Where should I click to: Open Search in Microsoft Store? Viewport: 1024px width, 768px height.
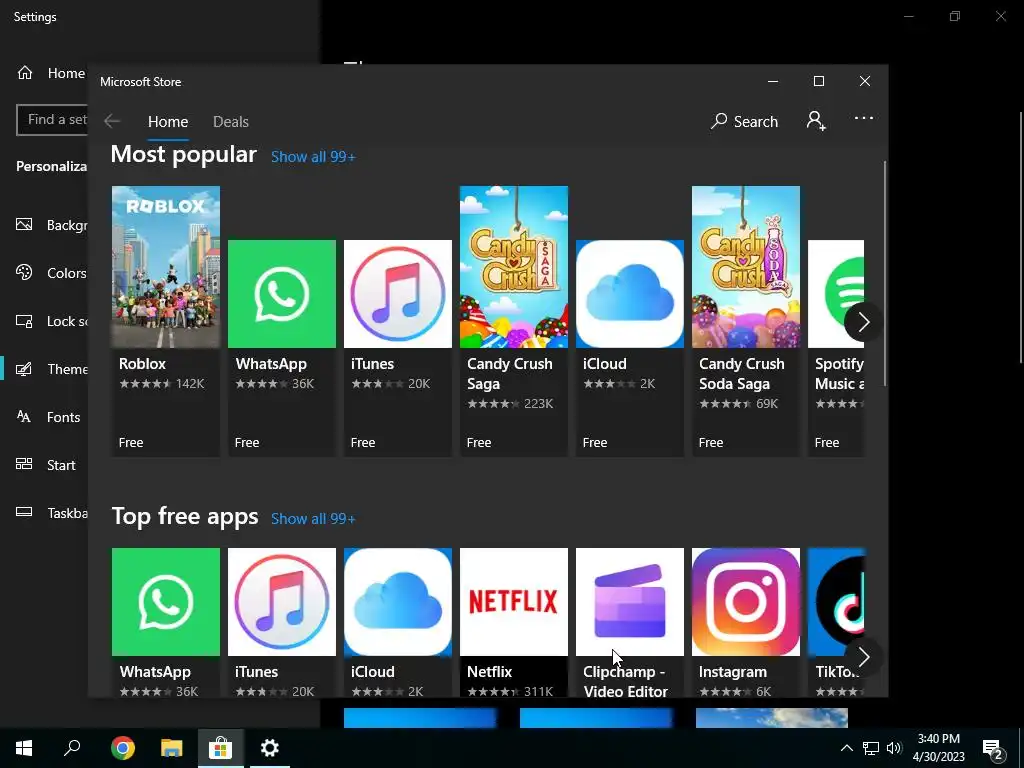(x=744, y=121)
